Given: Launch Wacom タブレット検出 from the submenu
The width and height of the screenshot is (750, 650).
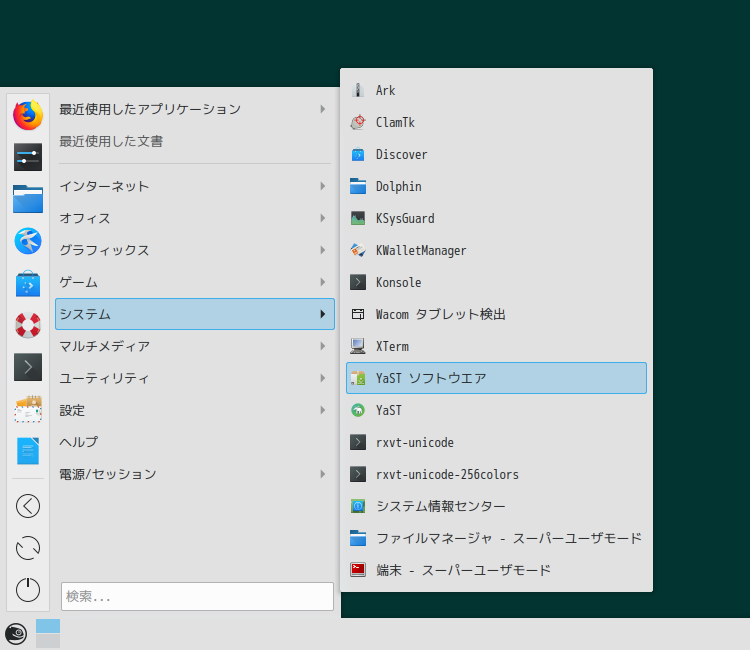Looking at the screenshot, I should [x=496, y=314].
